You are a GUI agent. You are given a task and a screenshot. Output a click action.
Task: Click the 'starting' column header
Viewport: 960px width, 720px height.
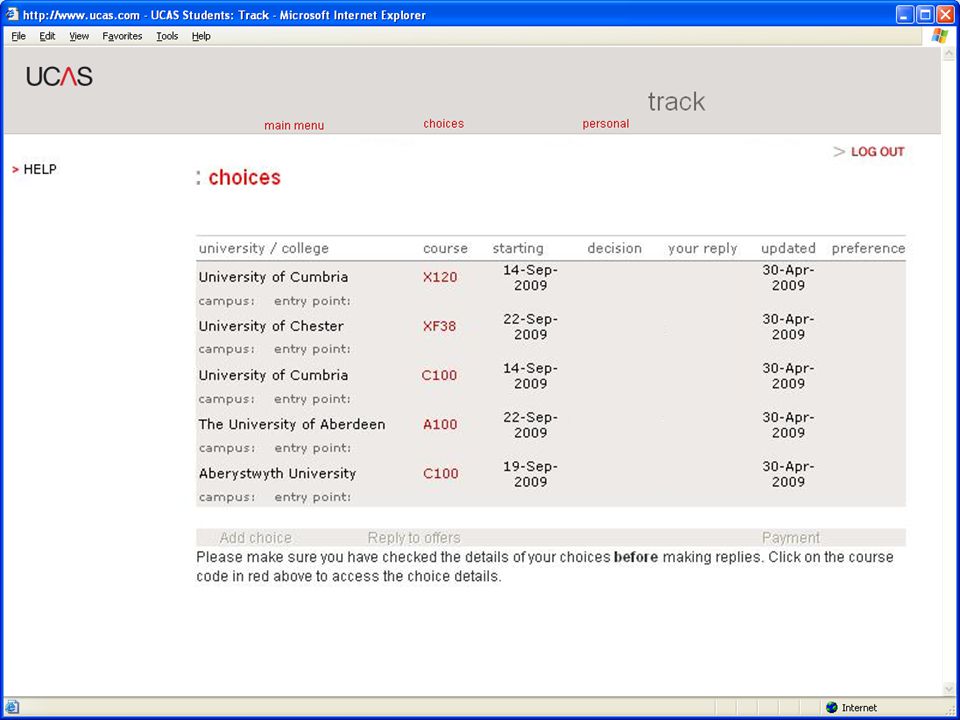click(x=518, y=249)
